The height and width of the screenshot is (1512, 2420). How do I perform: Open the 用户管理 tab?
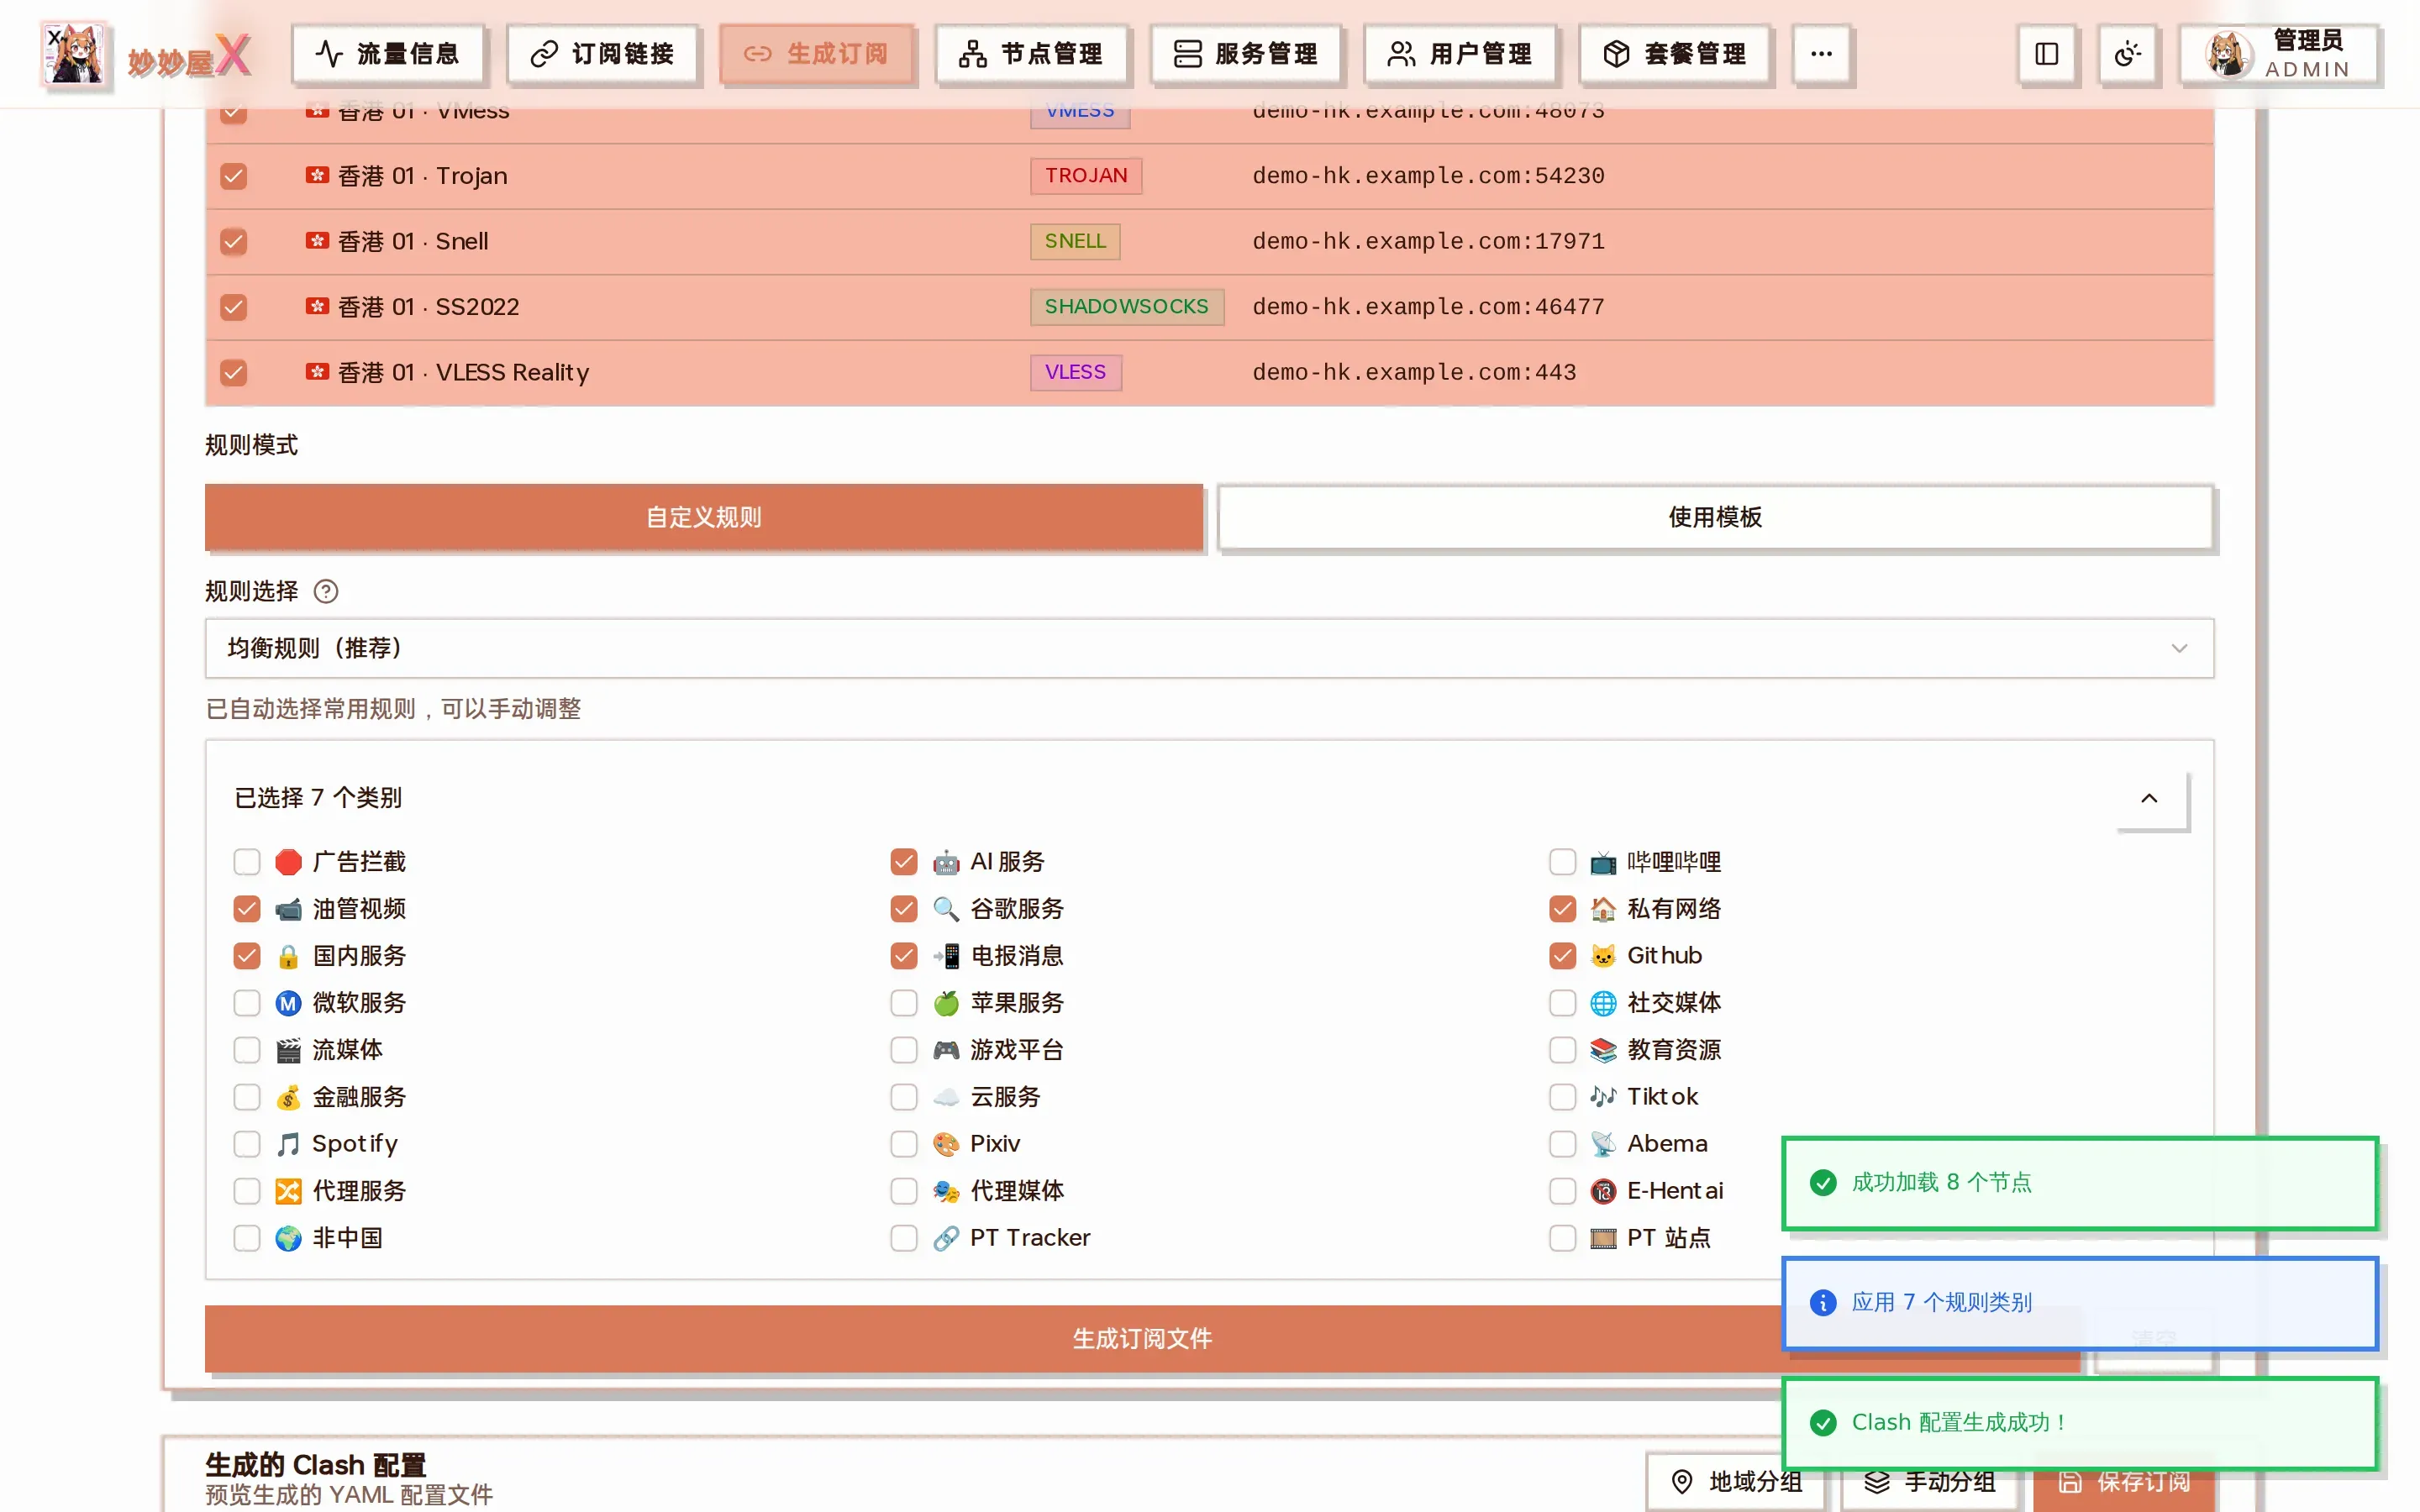1460,54
